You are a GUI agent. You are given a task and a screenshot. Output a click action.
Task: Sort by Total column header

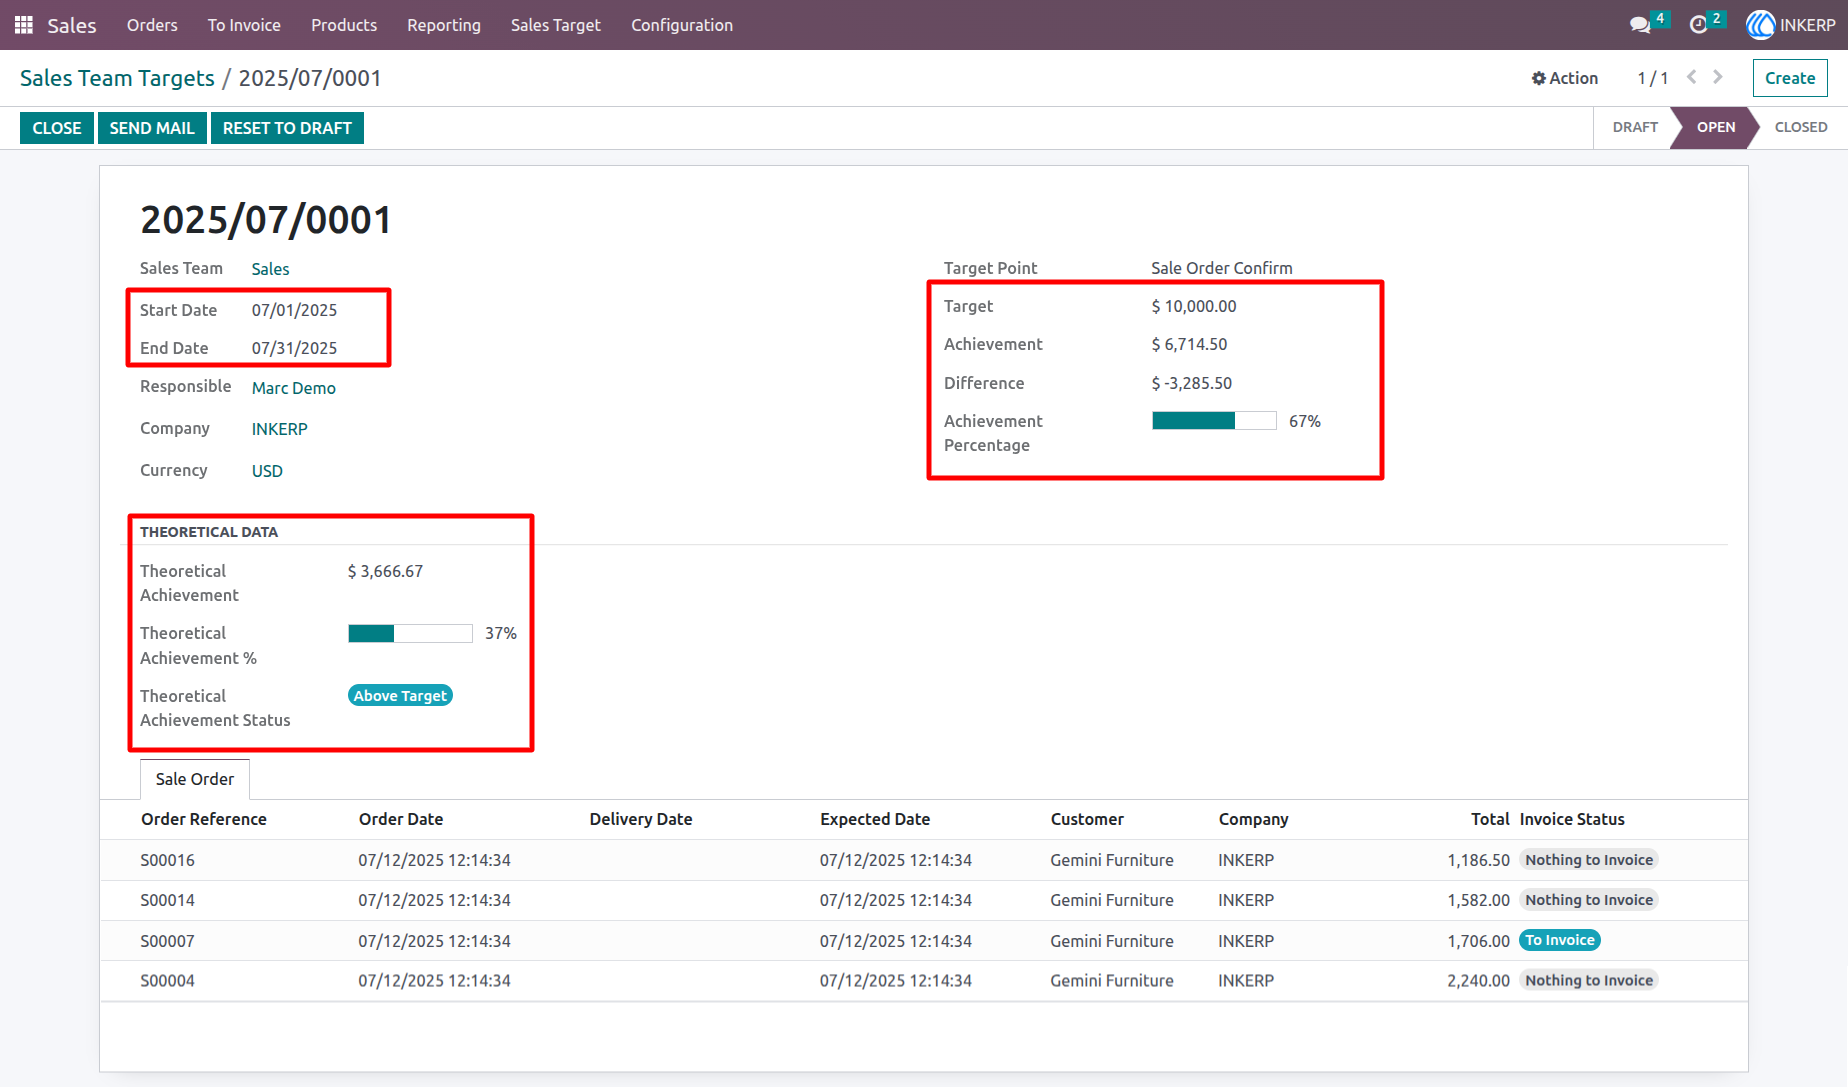click(x=1490, y=819)
